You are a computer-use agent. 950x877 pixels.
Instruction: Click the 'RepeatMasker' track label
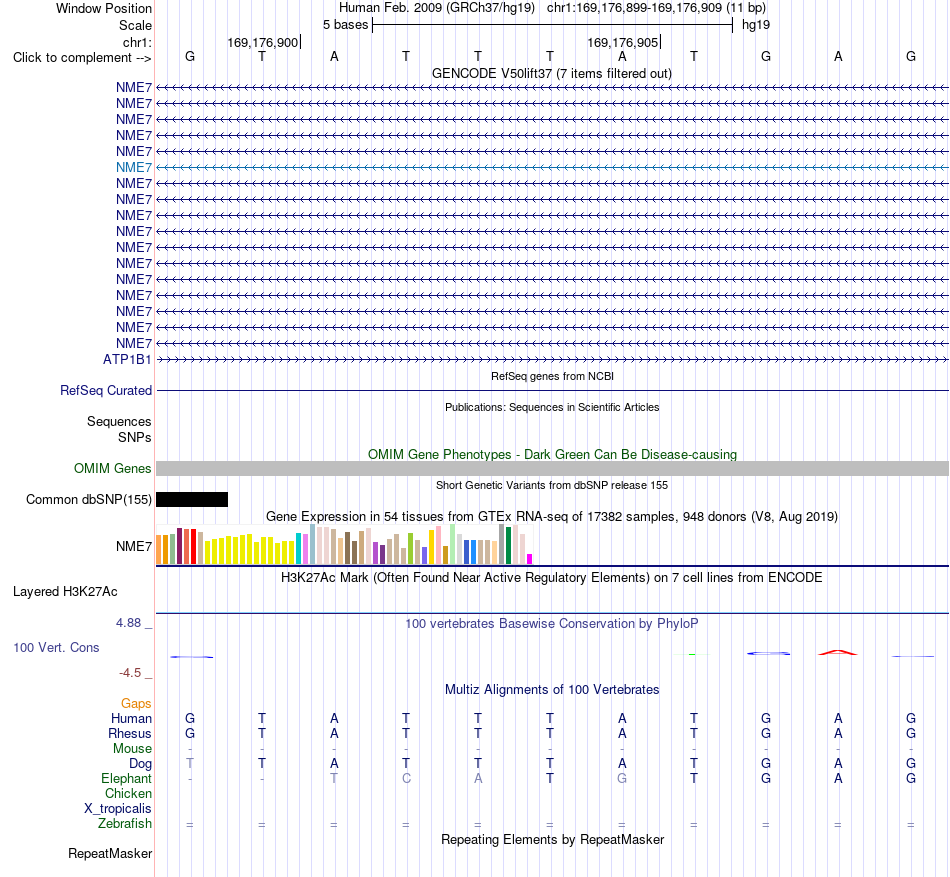pos(110,853)
